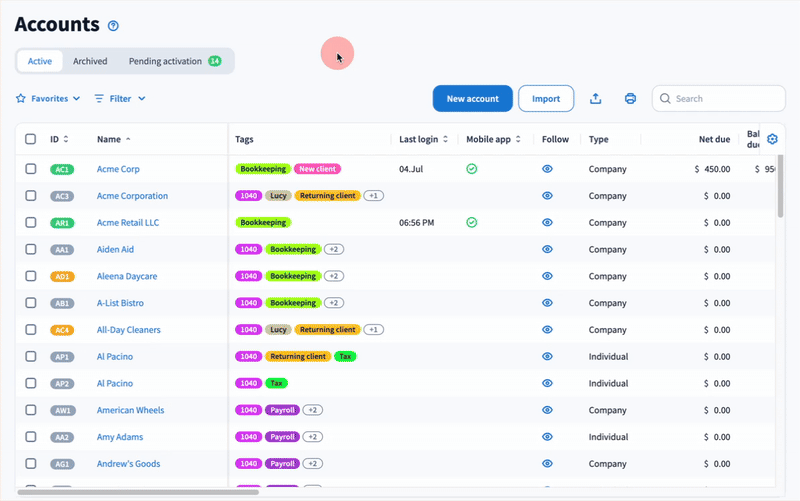Click the print icon
Image resolution: width=800 pixels, height=501 pixels.
tap(630, 99)
